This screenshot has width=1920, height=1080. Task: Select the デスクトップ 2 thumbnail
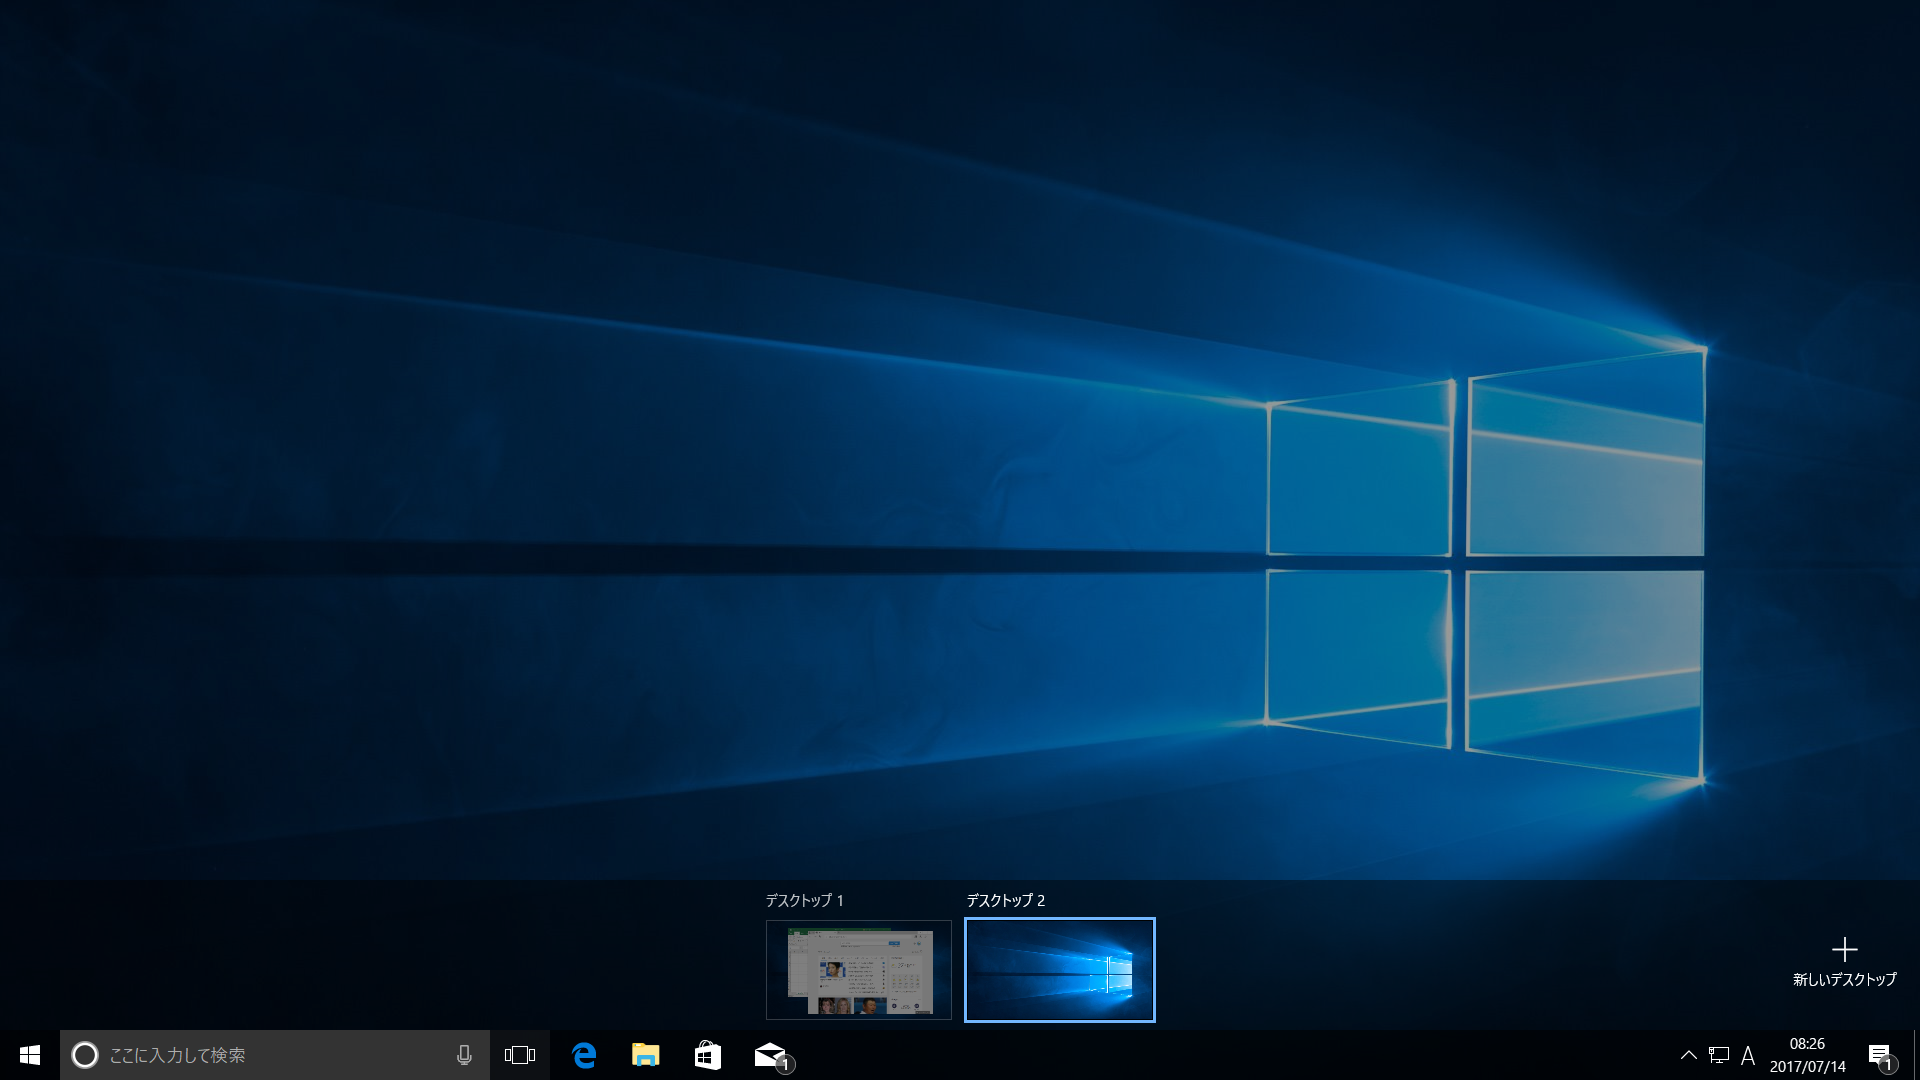click(x=1059, y=969)
